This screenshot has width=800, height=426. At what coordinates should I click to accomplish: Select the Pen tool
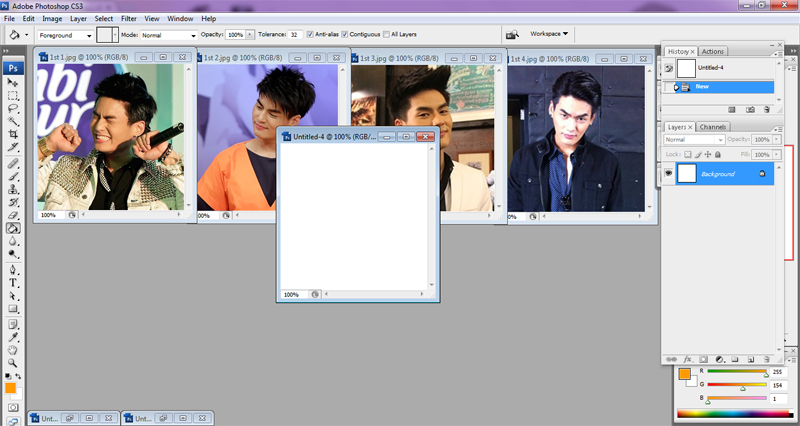pos(13,270)
